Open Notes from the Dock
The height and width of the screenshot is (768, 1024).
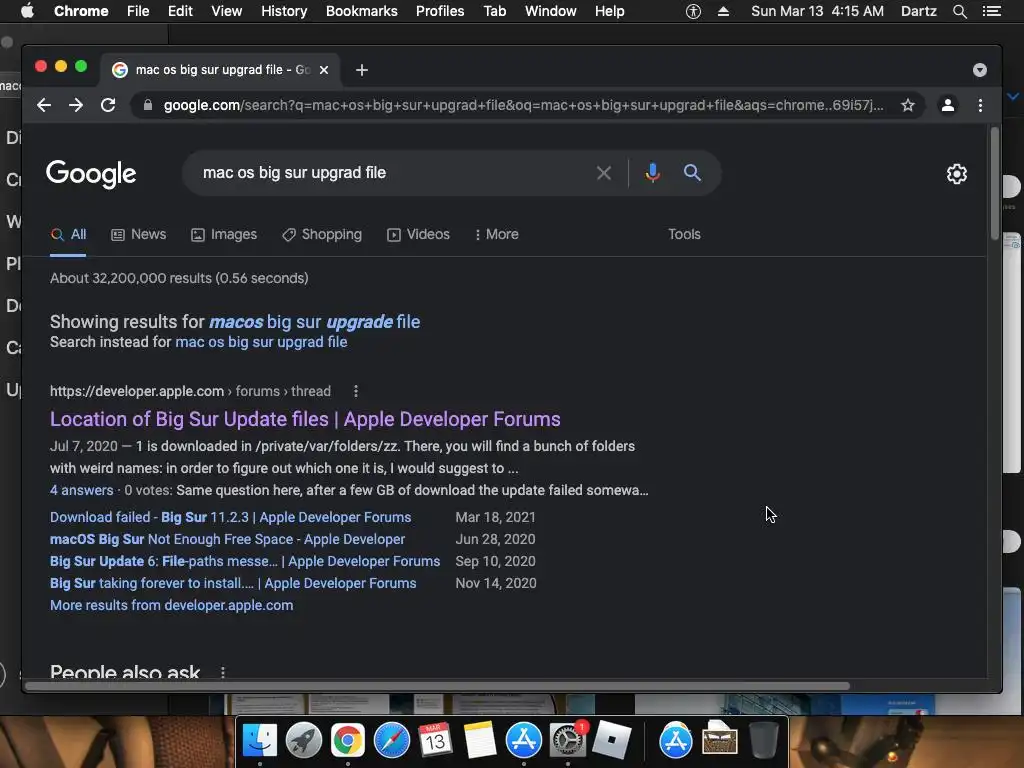click(480, 741)
